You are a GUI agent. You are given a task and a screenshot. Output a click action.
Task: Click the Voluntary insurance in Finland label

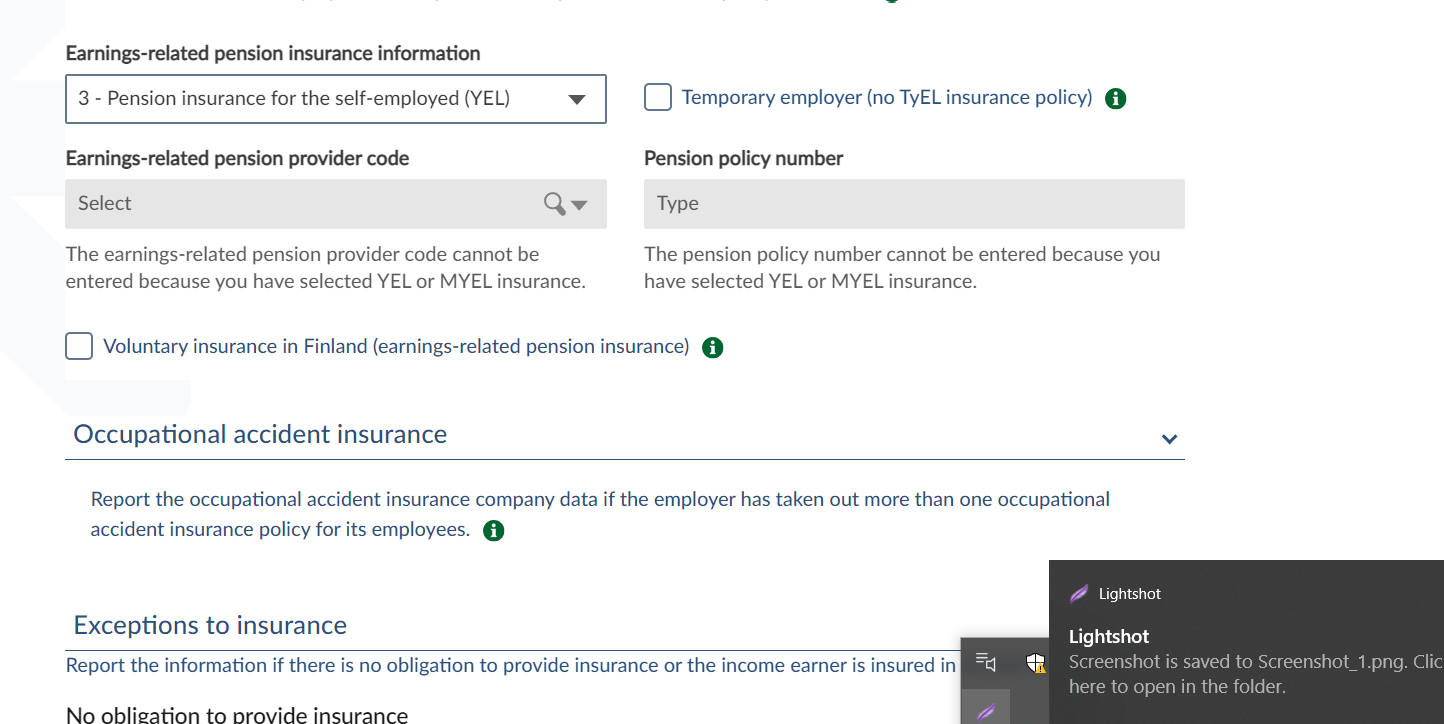pos(396,347)
